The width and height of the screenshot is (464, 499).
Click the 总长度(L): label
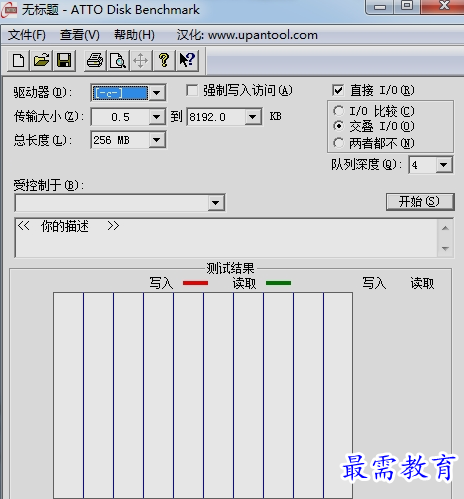pos(42,140)
